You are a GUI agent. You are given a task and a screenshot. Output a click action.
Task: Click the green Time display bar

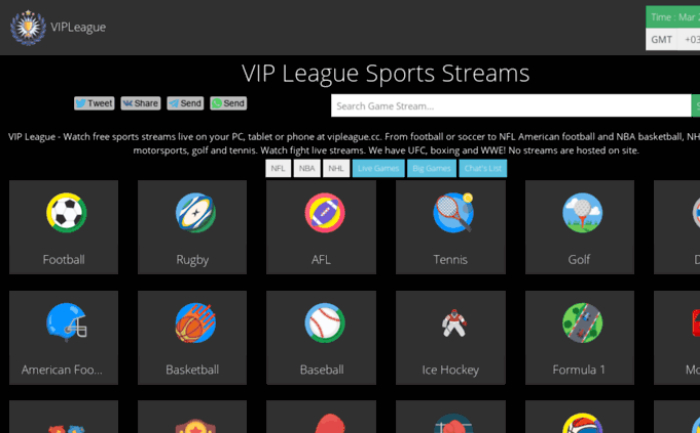673,17
